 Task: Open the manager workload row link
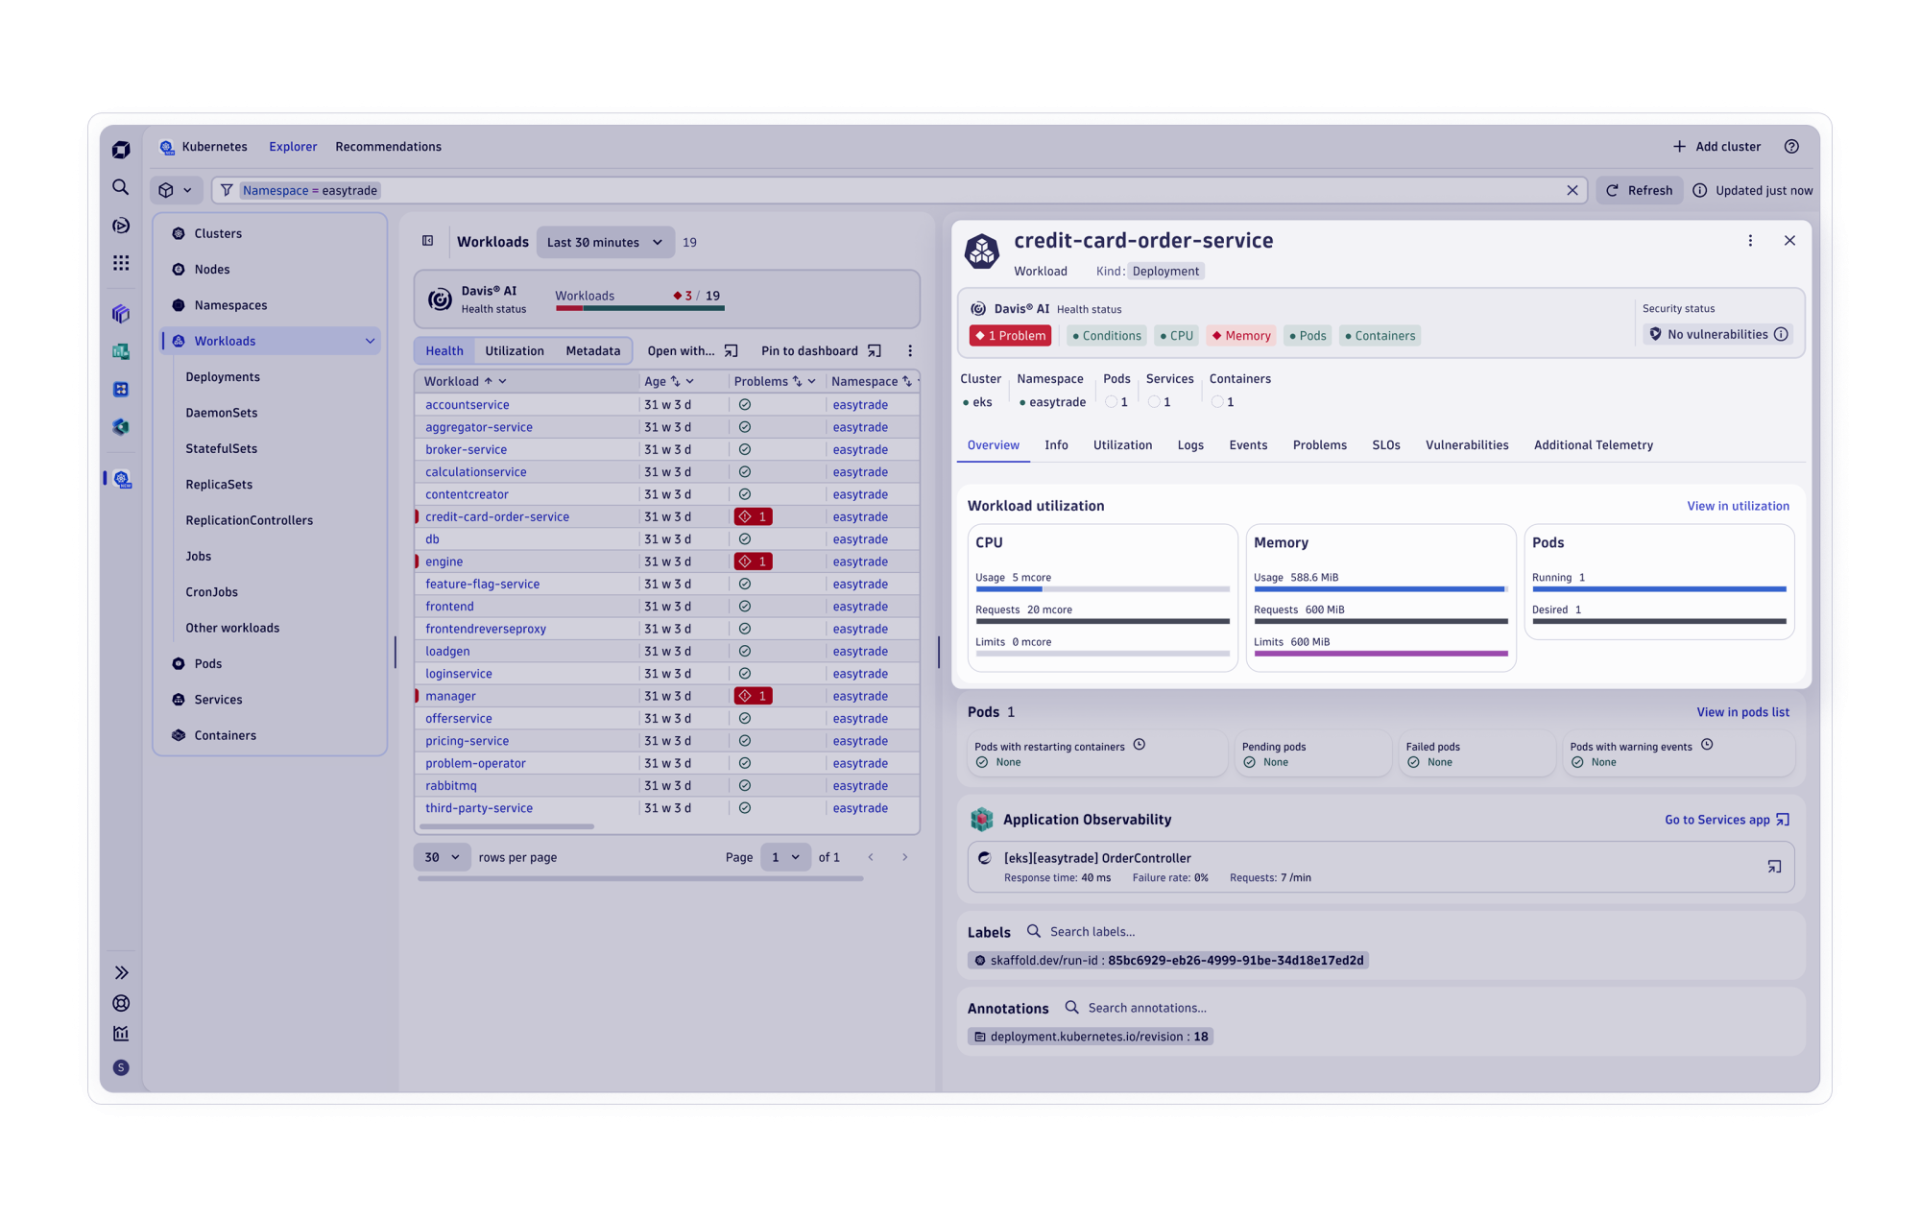pos(450,696)
